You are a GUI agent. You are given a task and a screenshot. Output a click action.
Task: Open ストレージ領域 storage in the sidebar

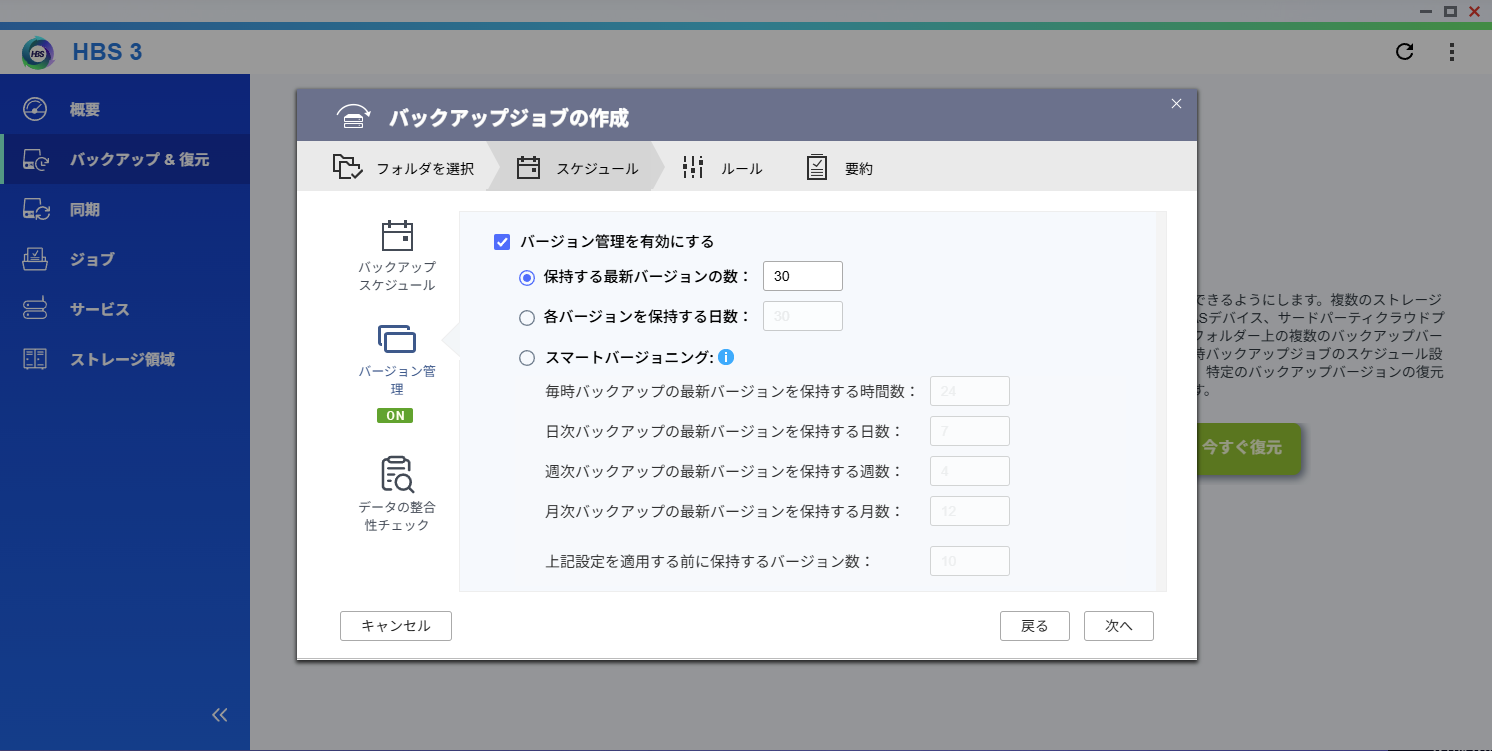coord(122,359)
